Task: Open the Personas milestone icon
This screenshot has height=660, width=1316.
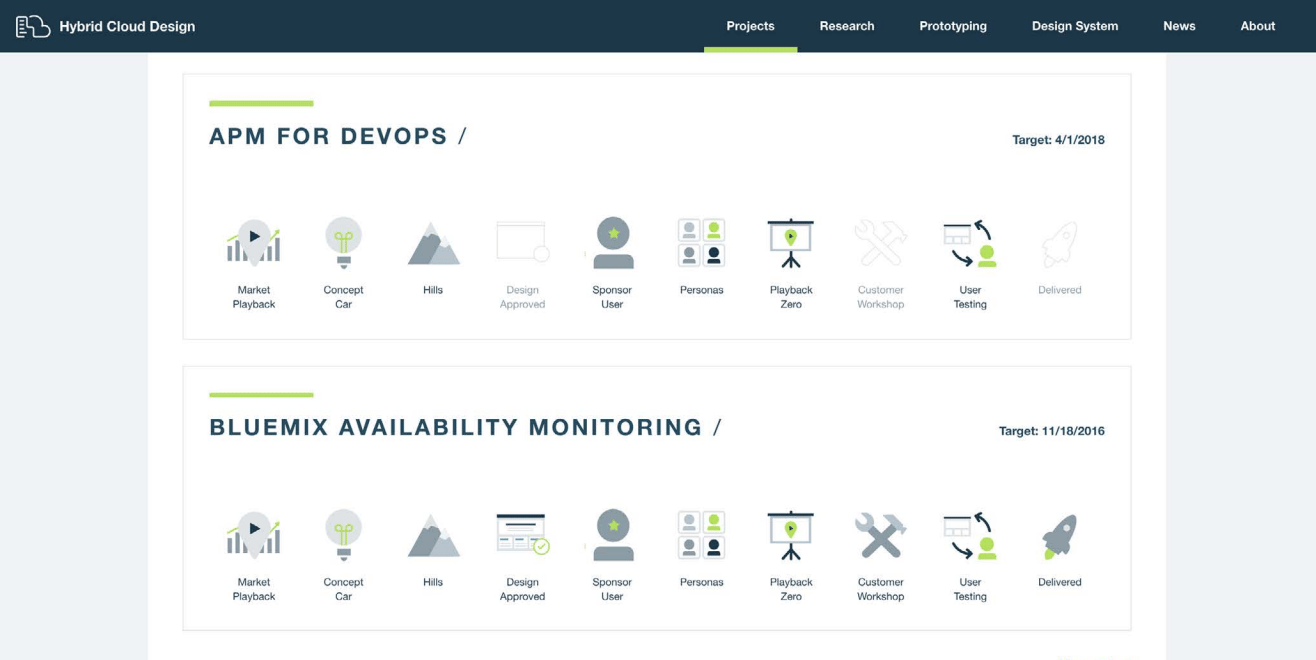Action: (701, 240)
